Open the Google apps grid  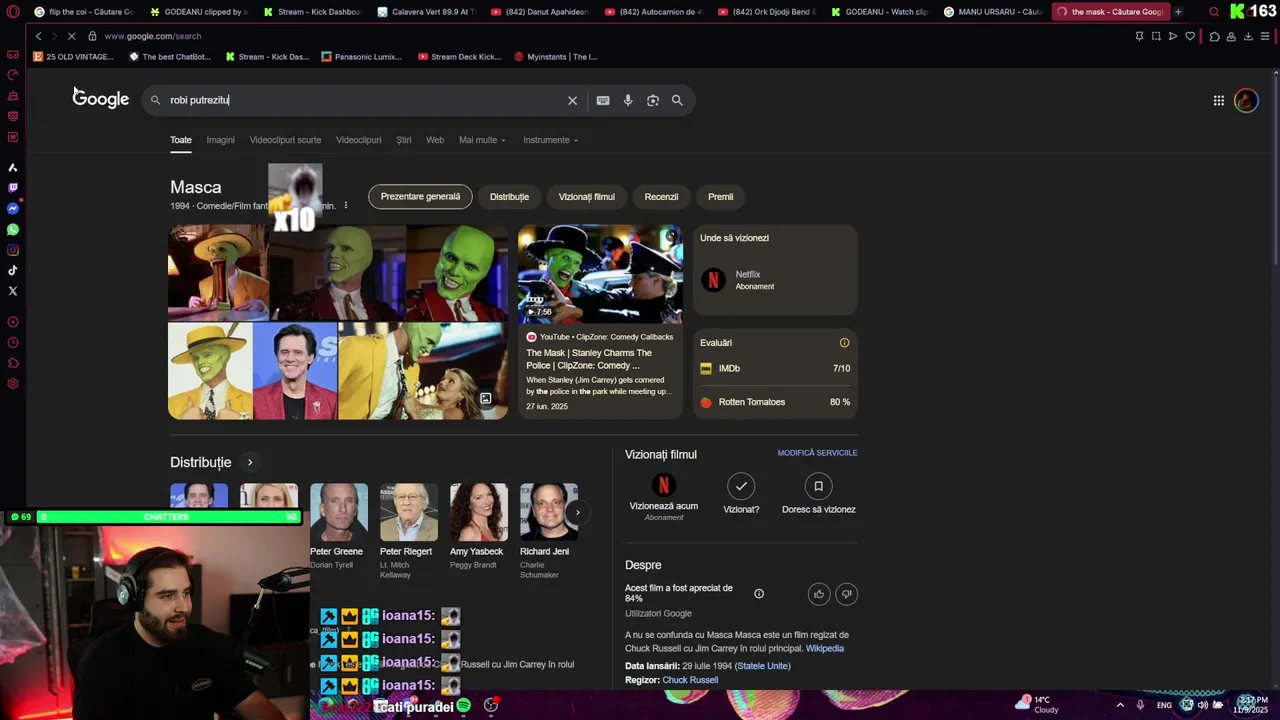coord(1218,100)
